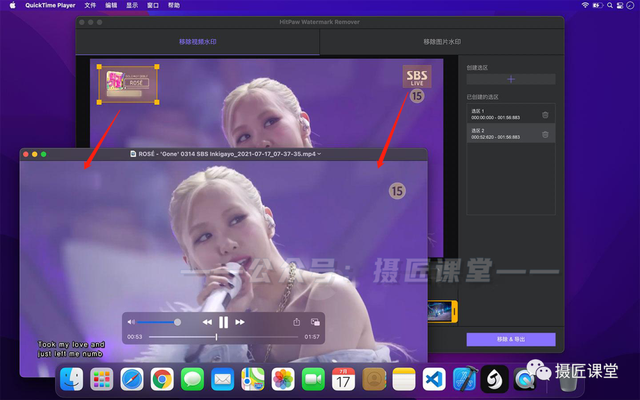
Task: Click the top-right handle of the selection box
Action: point(157,67)
